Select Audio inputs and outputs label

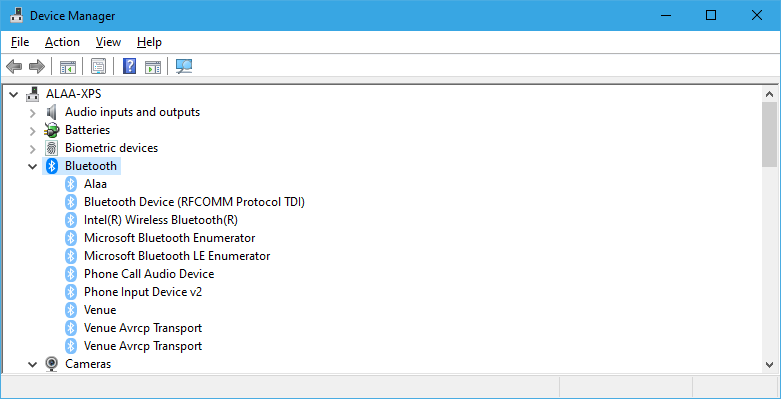132,112
